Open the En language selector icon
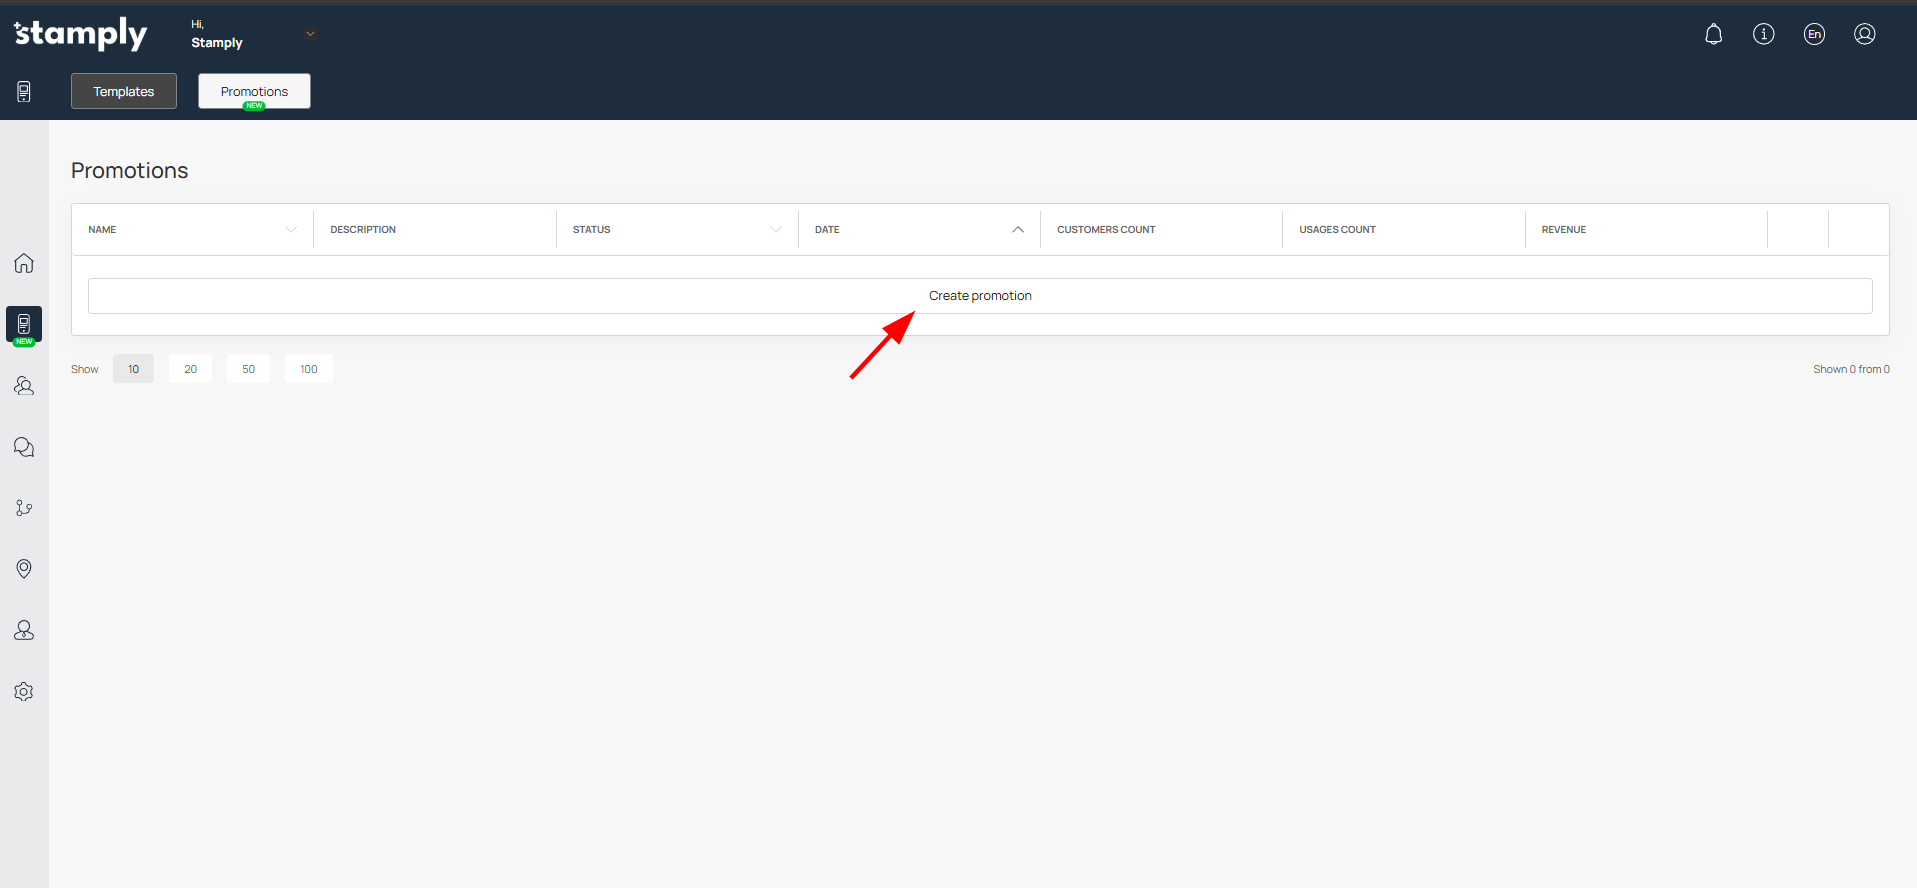This screenshot has height=888, width=1917. [x=1814, y=34]
